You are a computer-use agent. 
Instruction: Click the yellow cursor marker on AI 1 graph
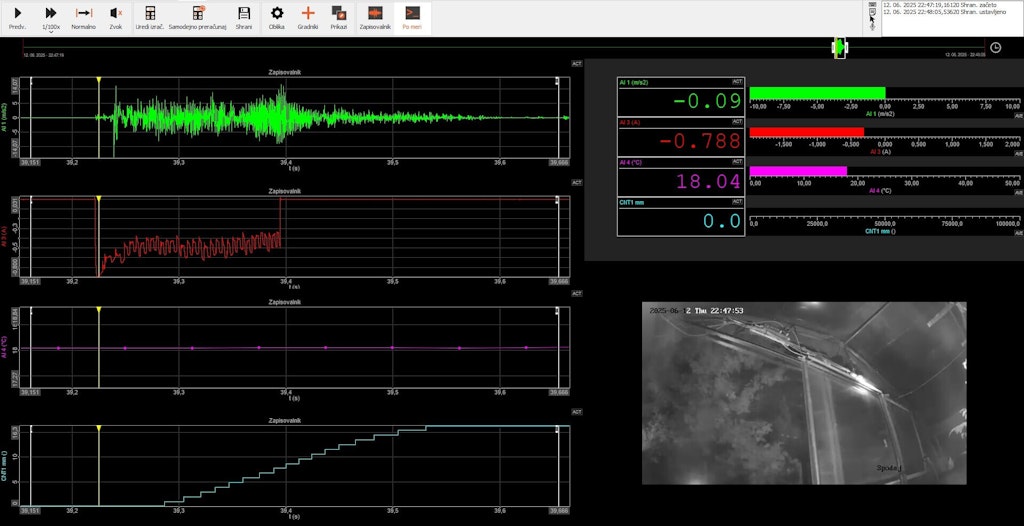(99, 80)
